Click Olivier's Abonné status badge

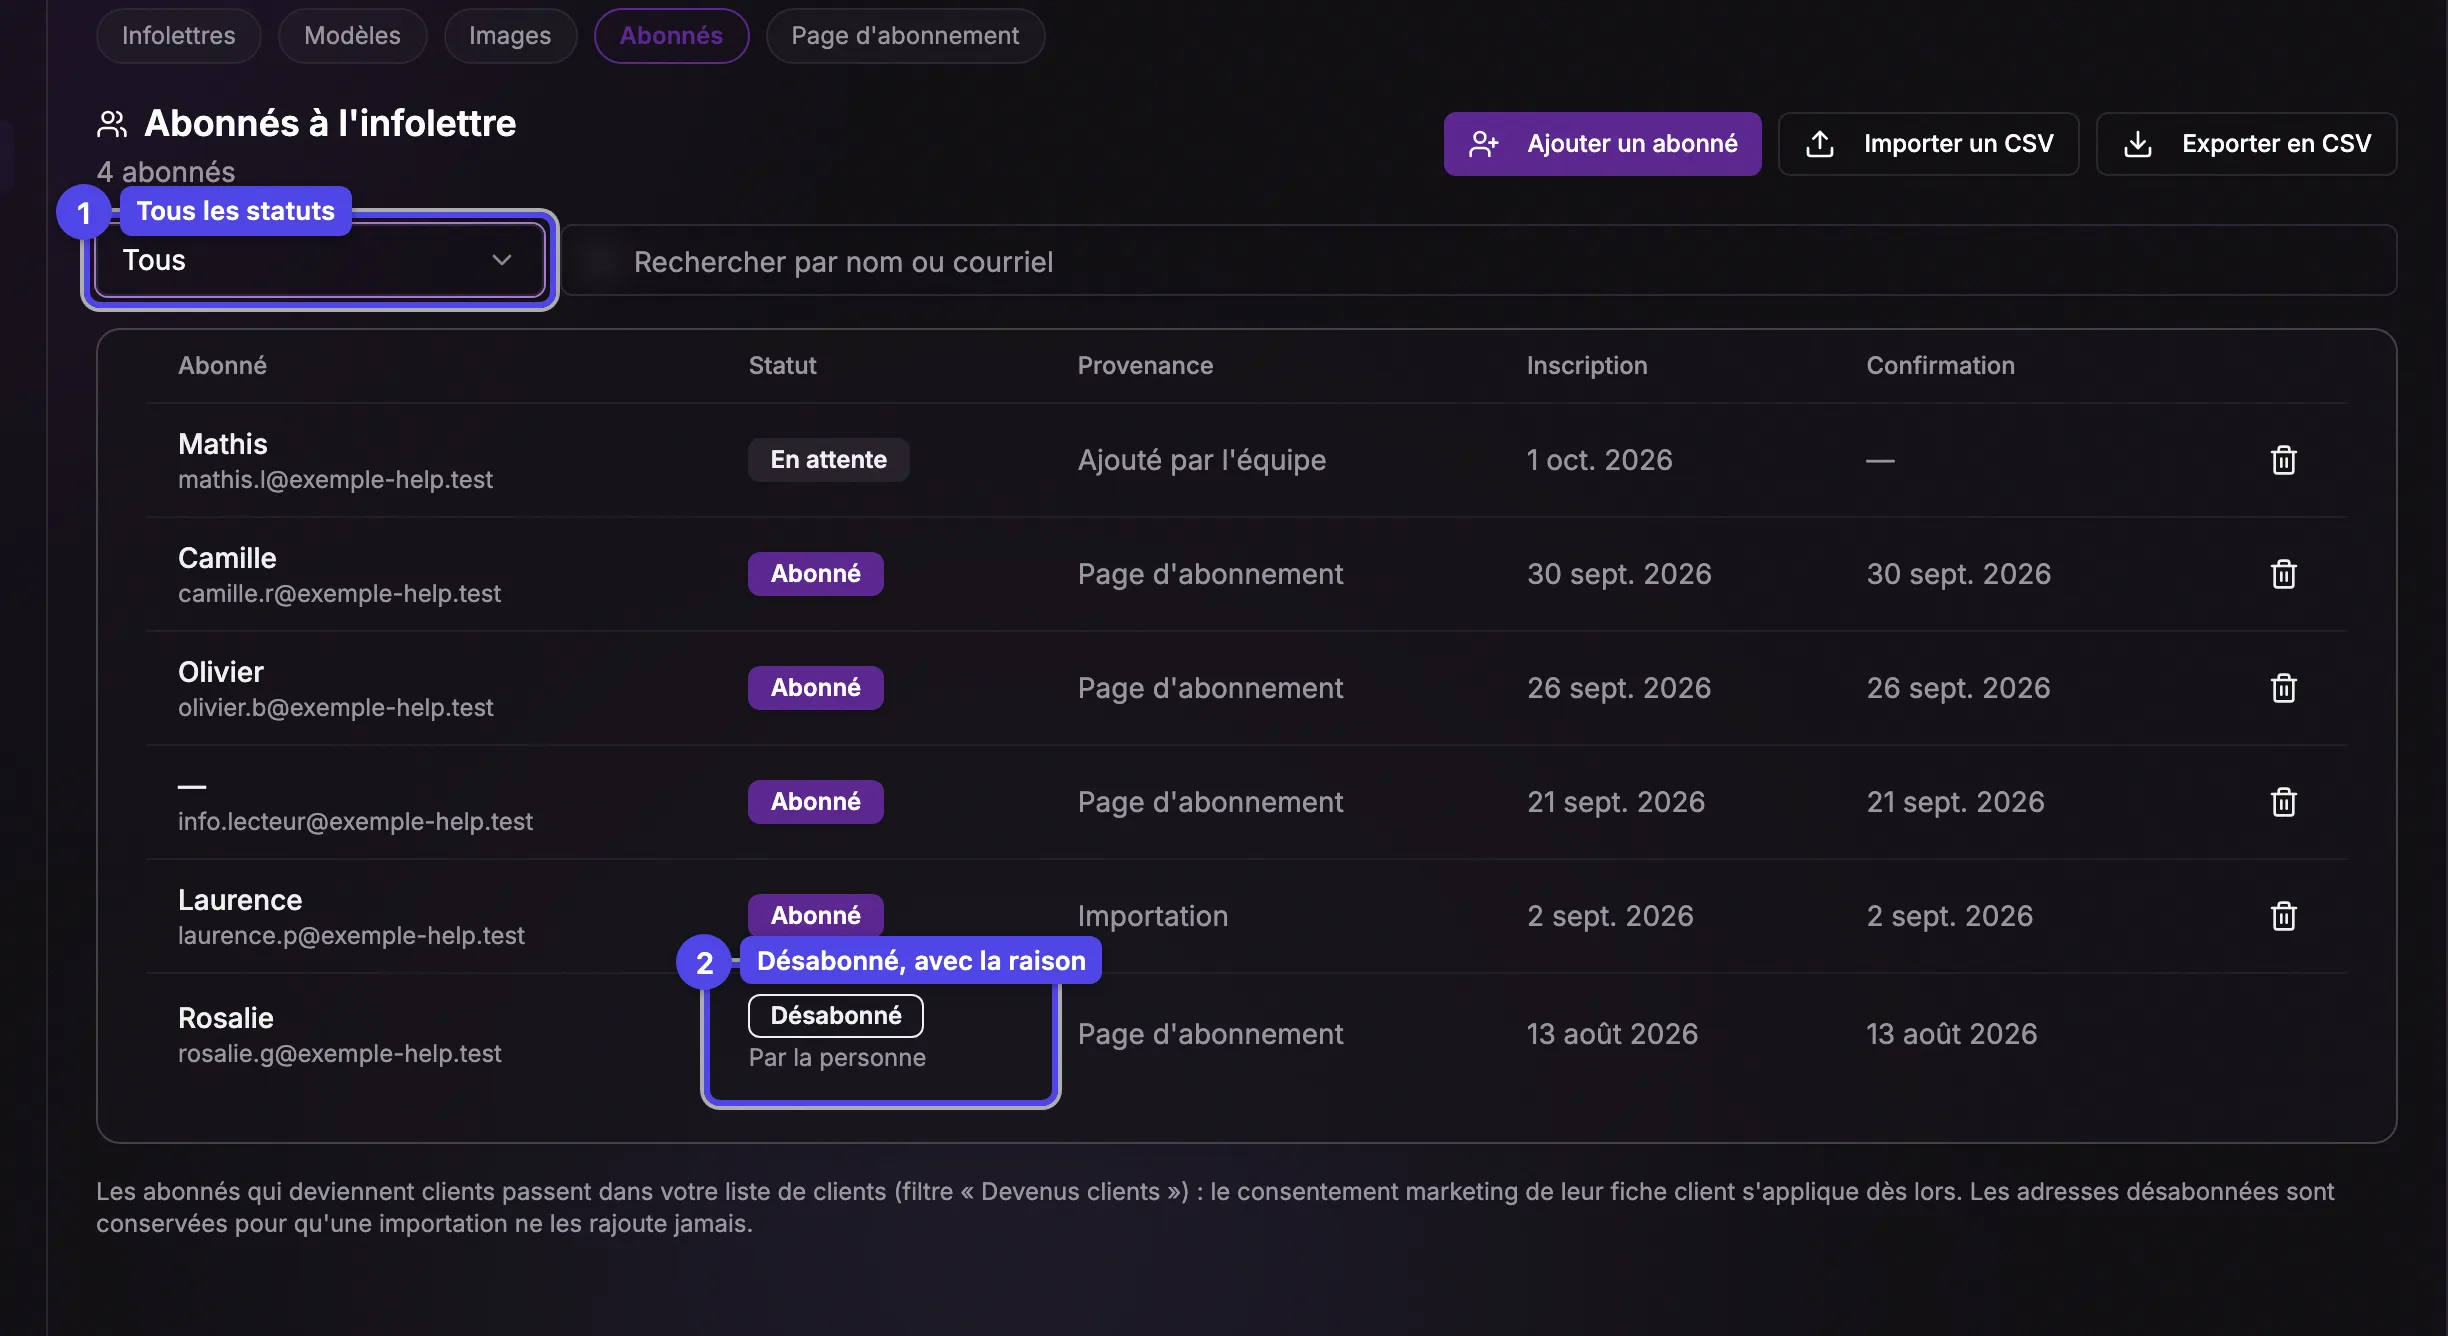815,688
